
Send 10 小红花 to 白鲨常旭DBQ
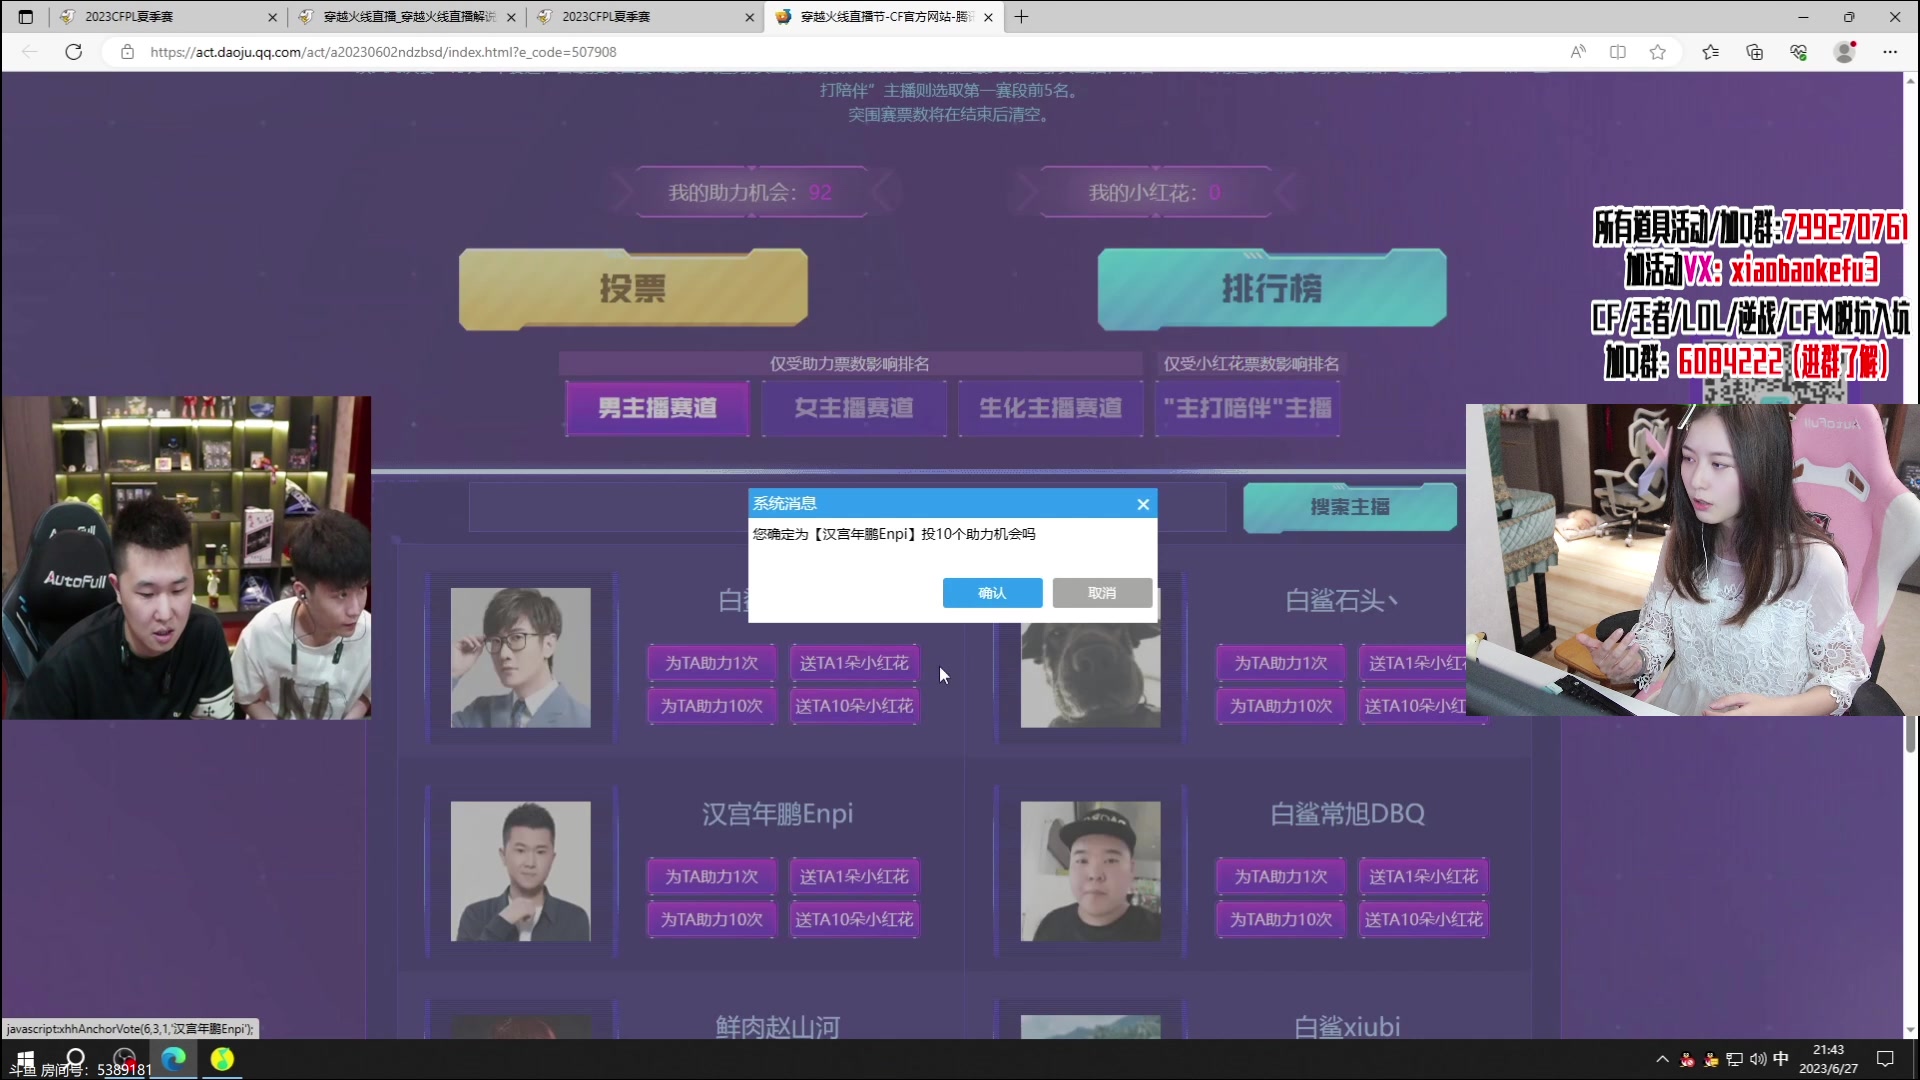(x=1423, y=919)
